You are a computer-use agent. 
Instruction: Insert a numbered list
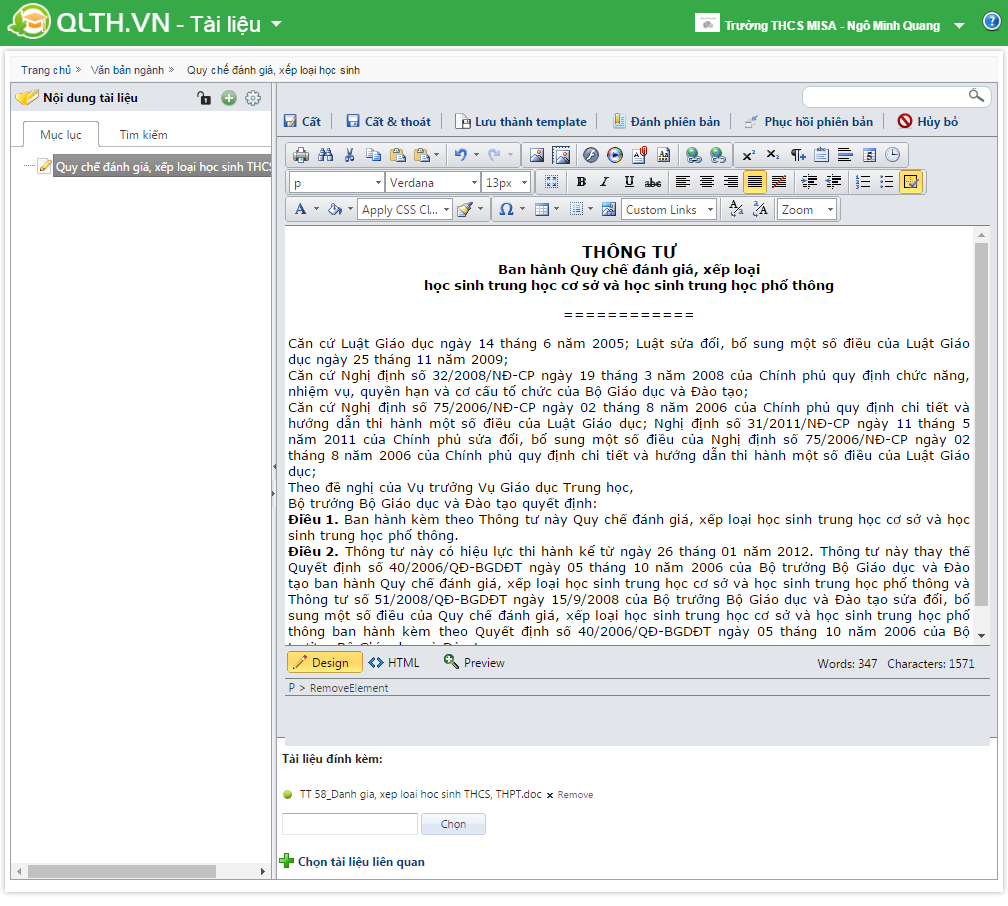(863, 182)
